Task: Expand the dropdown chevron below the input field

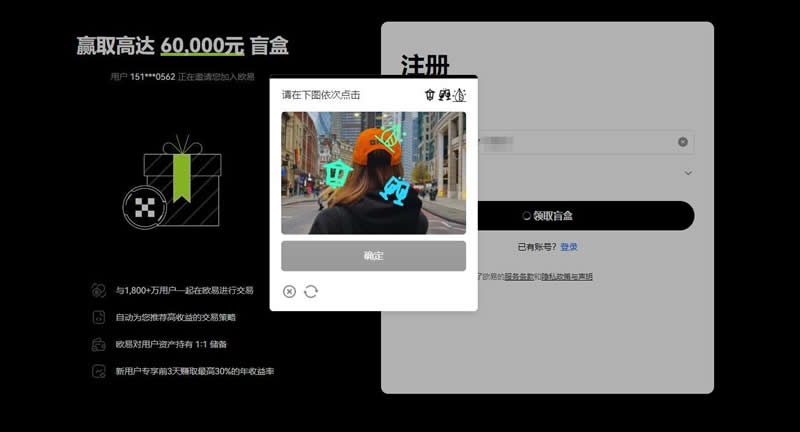Action: pos(687,173)
